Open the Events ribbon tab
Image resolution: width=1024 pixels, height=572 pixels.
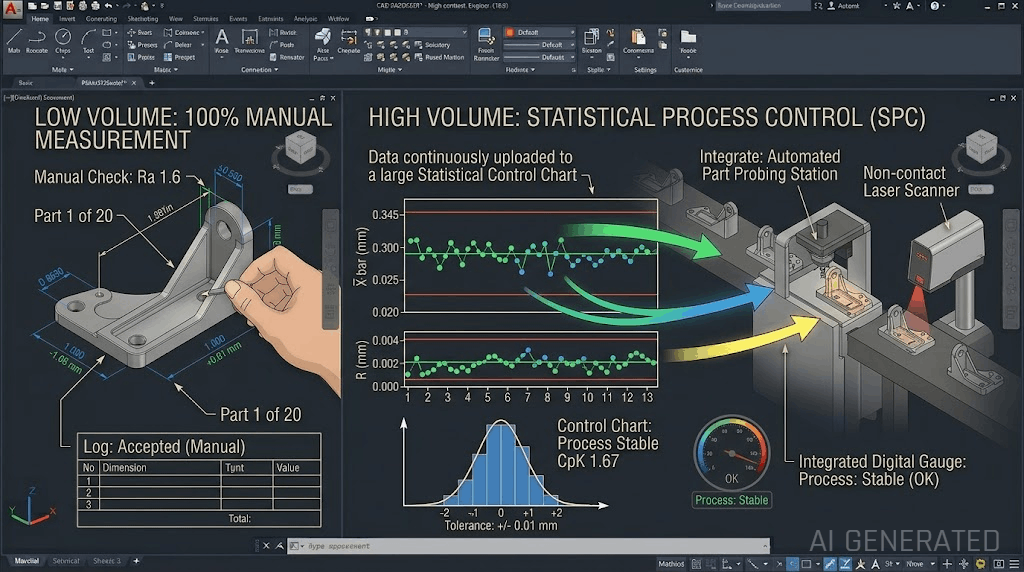click(x=238, y=19)
